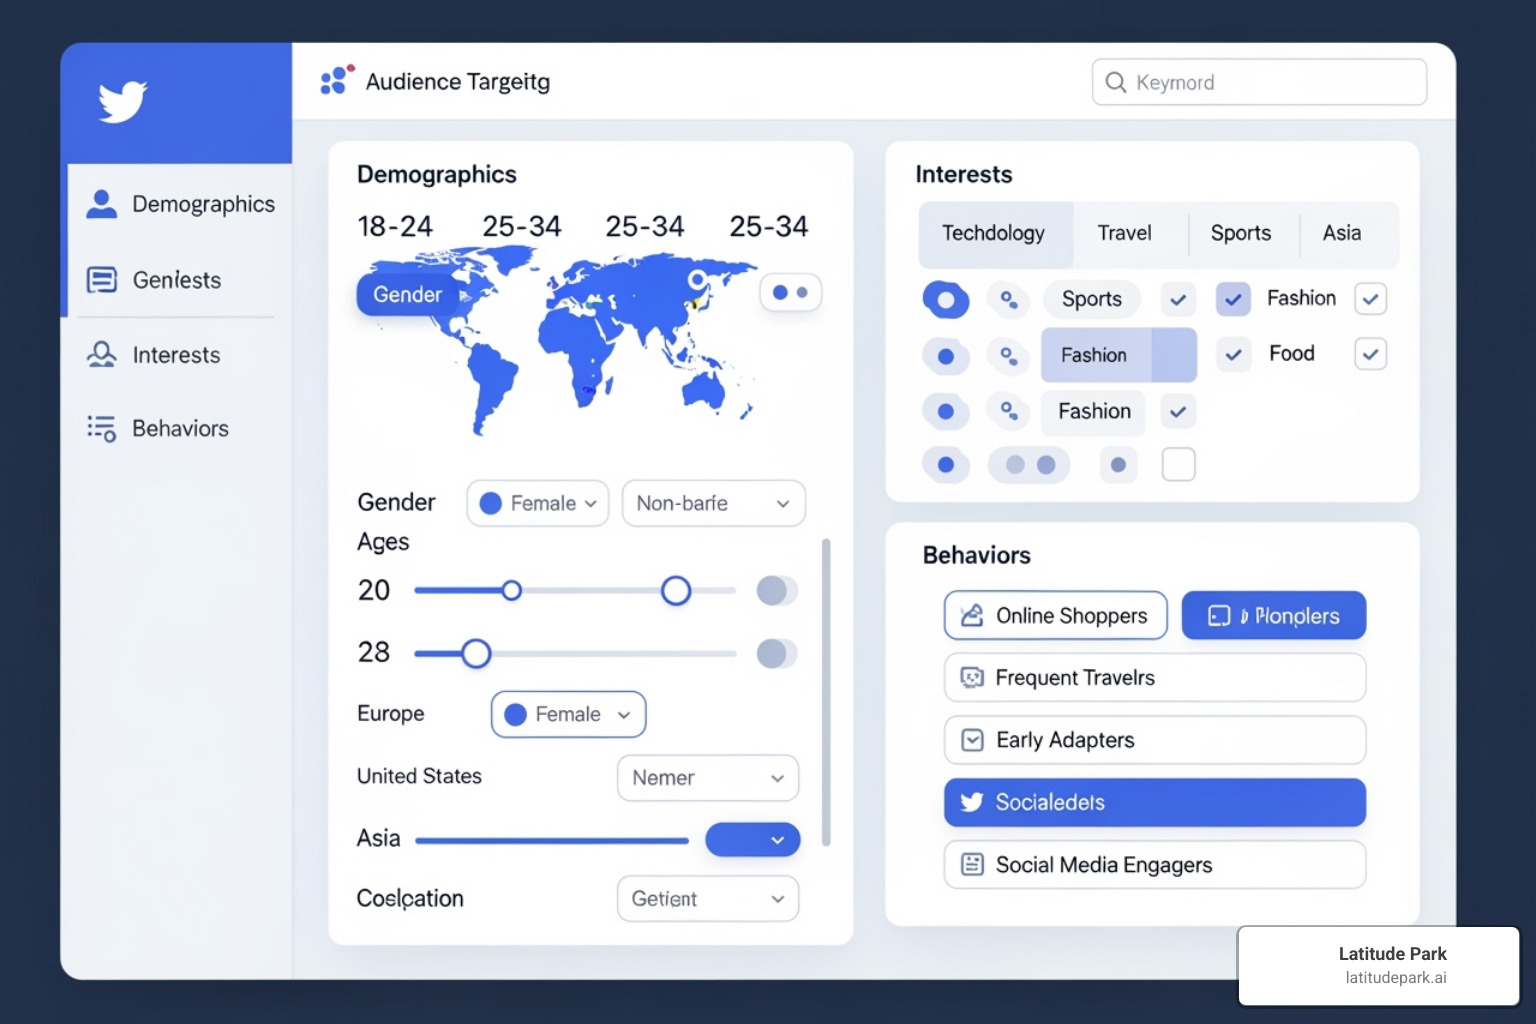1536x1024 pixels.
Task: Open the Non-barfe gender dropdown
Action: point(713,503)
